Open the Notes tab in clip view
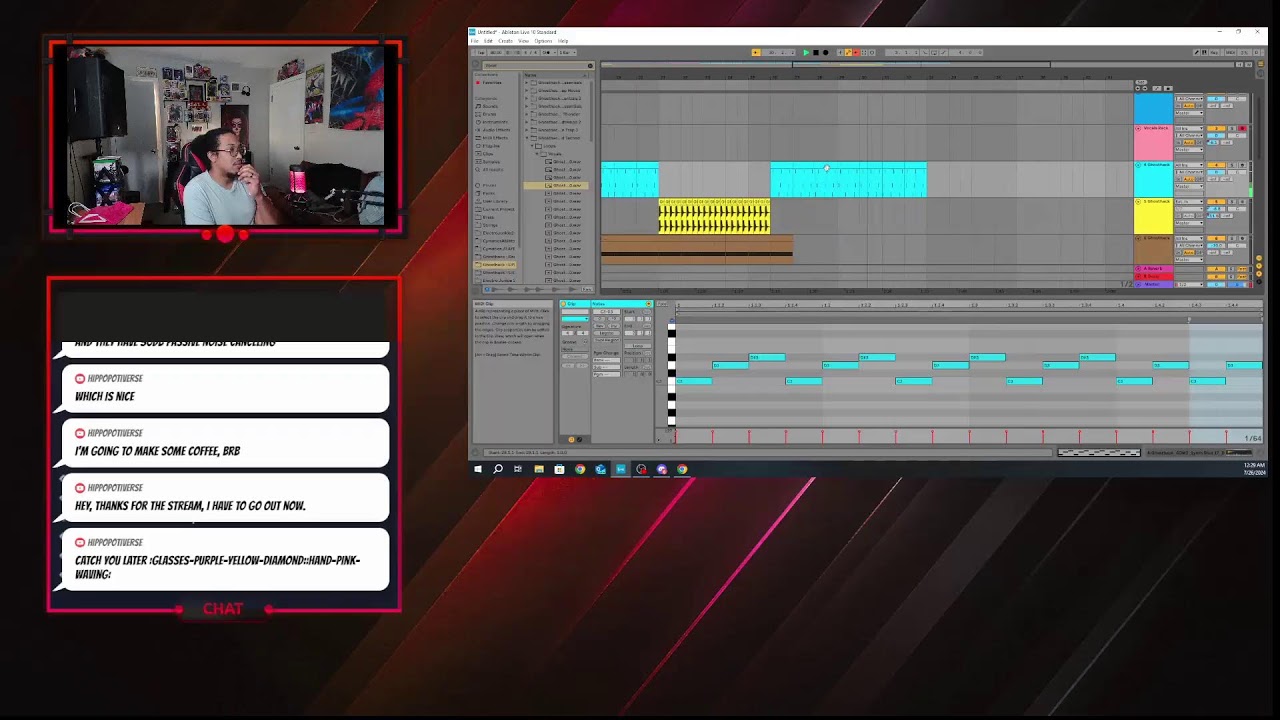The image size is (1280, 720). 620,304
